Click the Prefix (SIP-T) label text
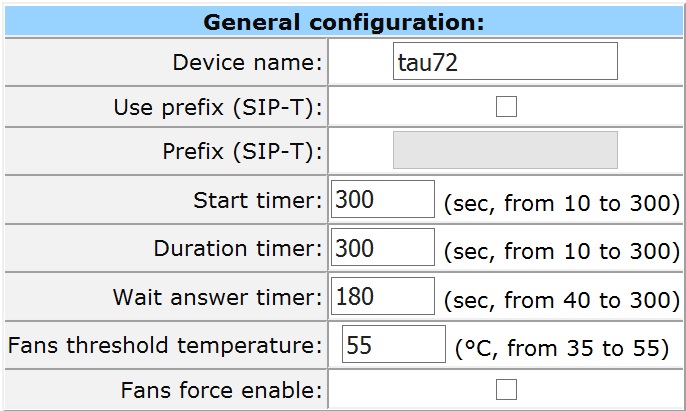Viewport: 686px width, 411px height. (242, 152)
